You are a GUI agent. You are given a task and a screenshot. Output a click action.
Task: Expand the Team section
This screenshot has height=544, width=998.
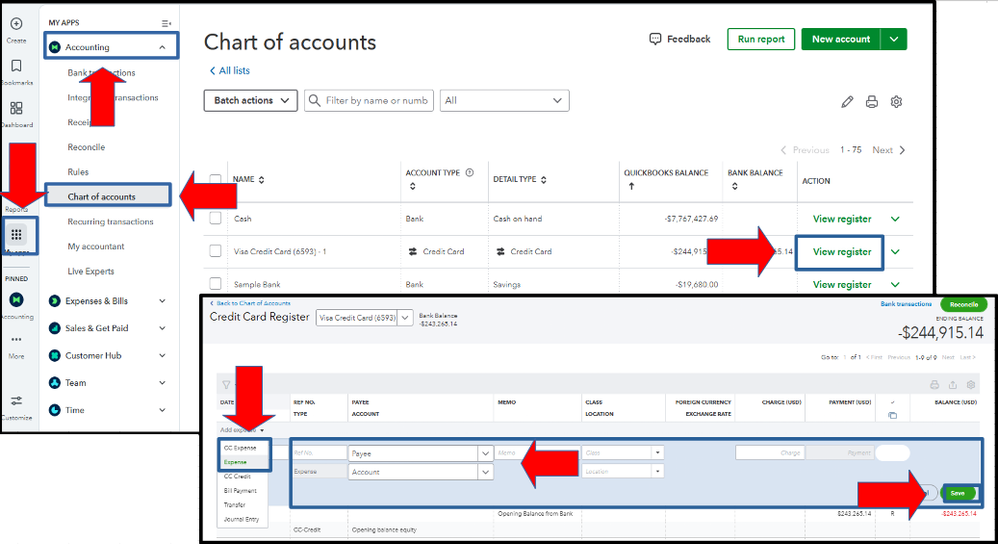[x=162, y=383]
